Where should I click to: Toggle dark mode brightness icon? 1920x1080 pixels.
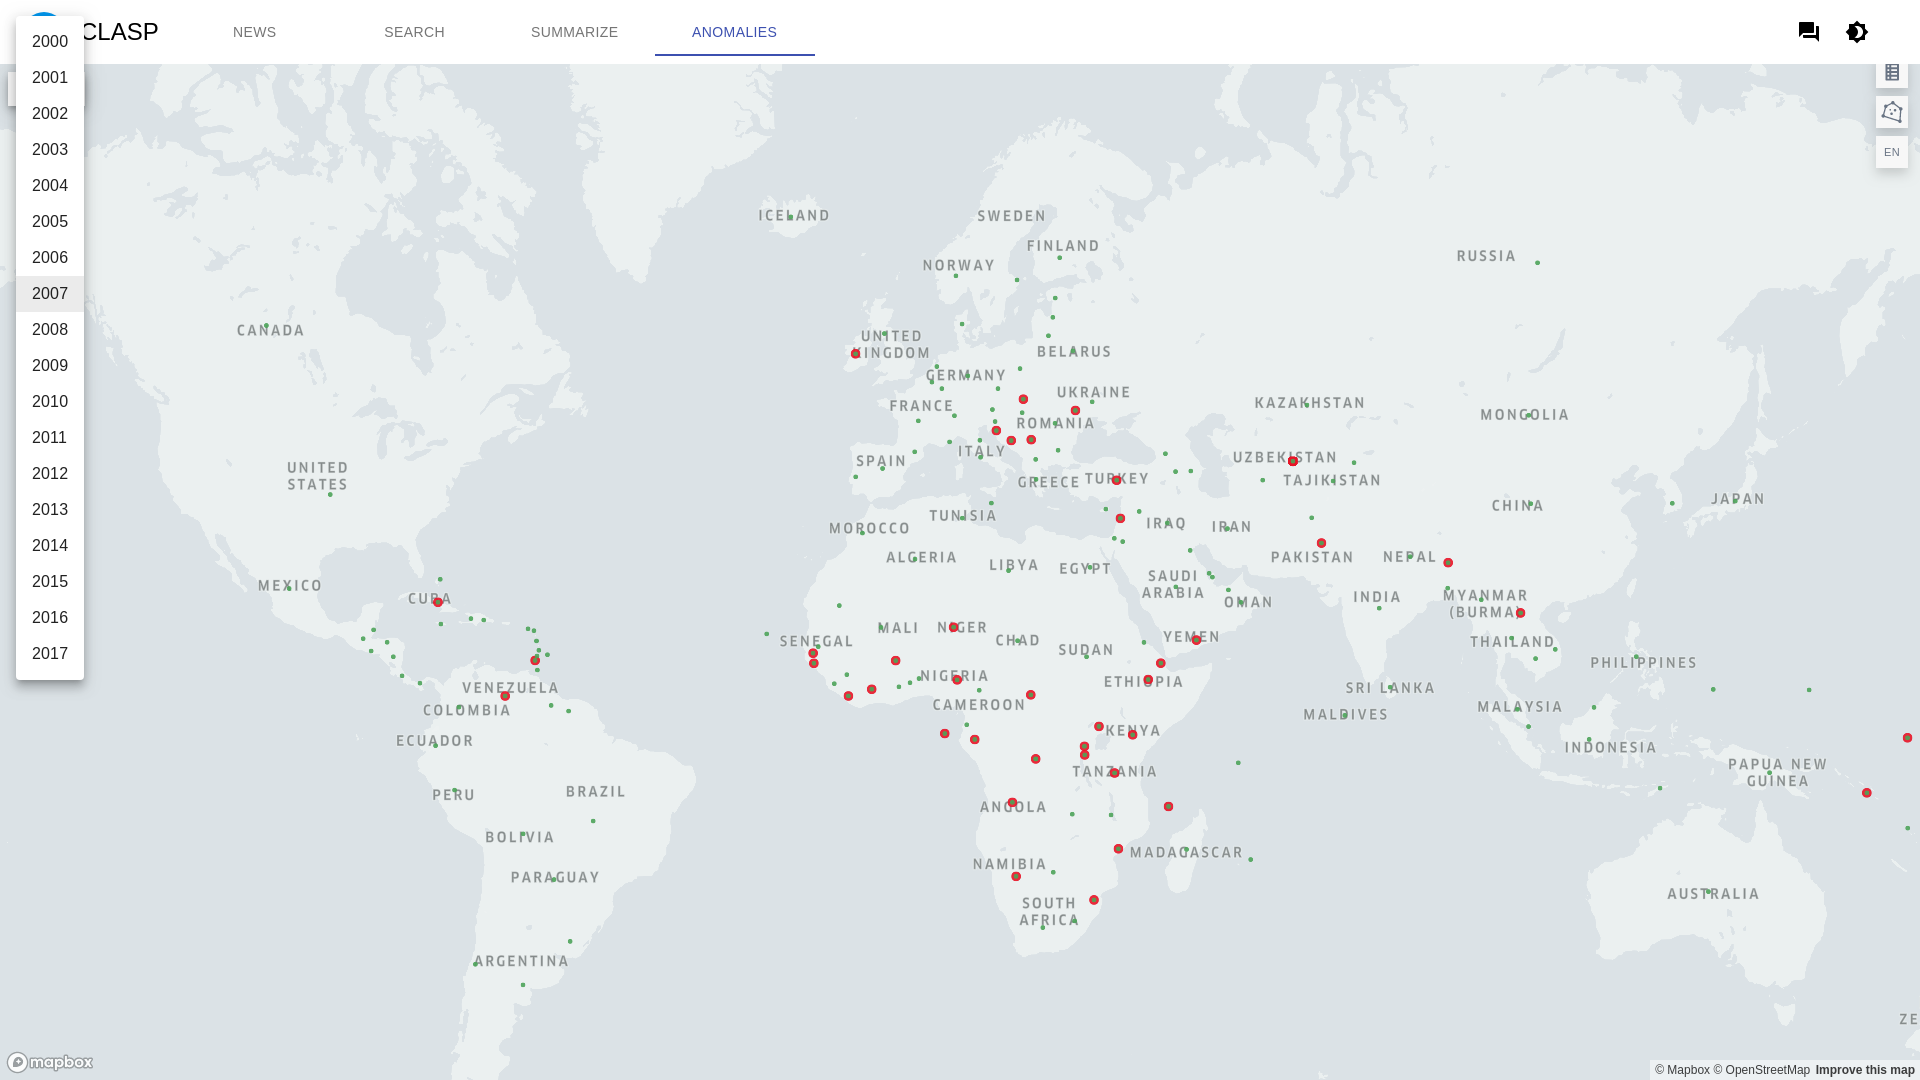tap(1857, 32)
